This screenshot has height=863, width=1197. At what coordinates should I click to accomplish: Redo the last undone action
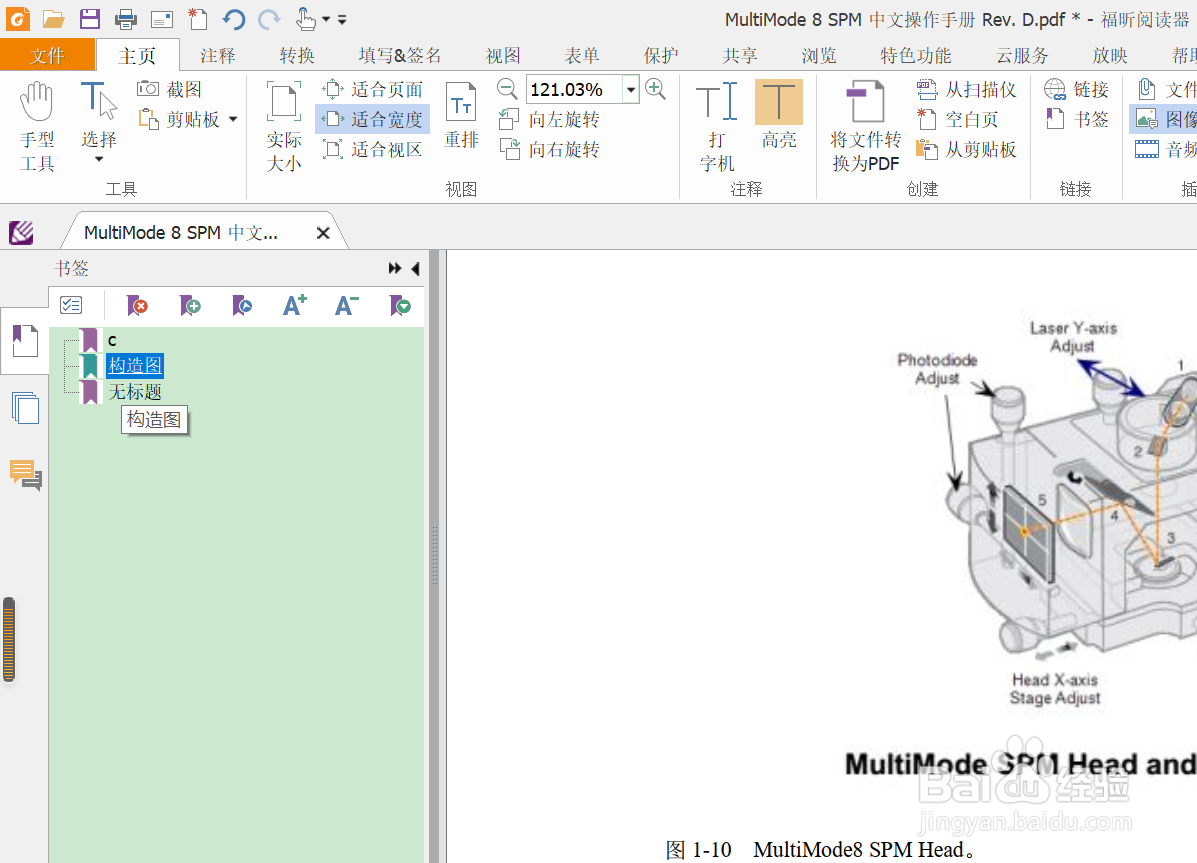269,19
